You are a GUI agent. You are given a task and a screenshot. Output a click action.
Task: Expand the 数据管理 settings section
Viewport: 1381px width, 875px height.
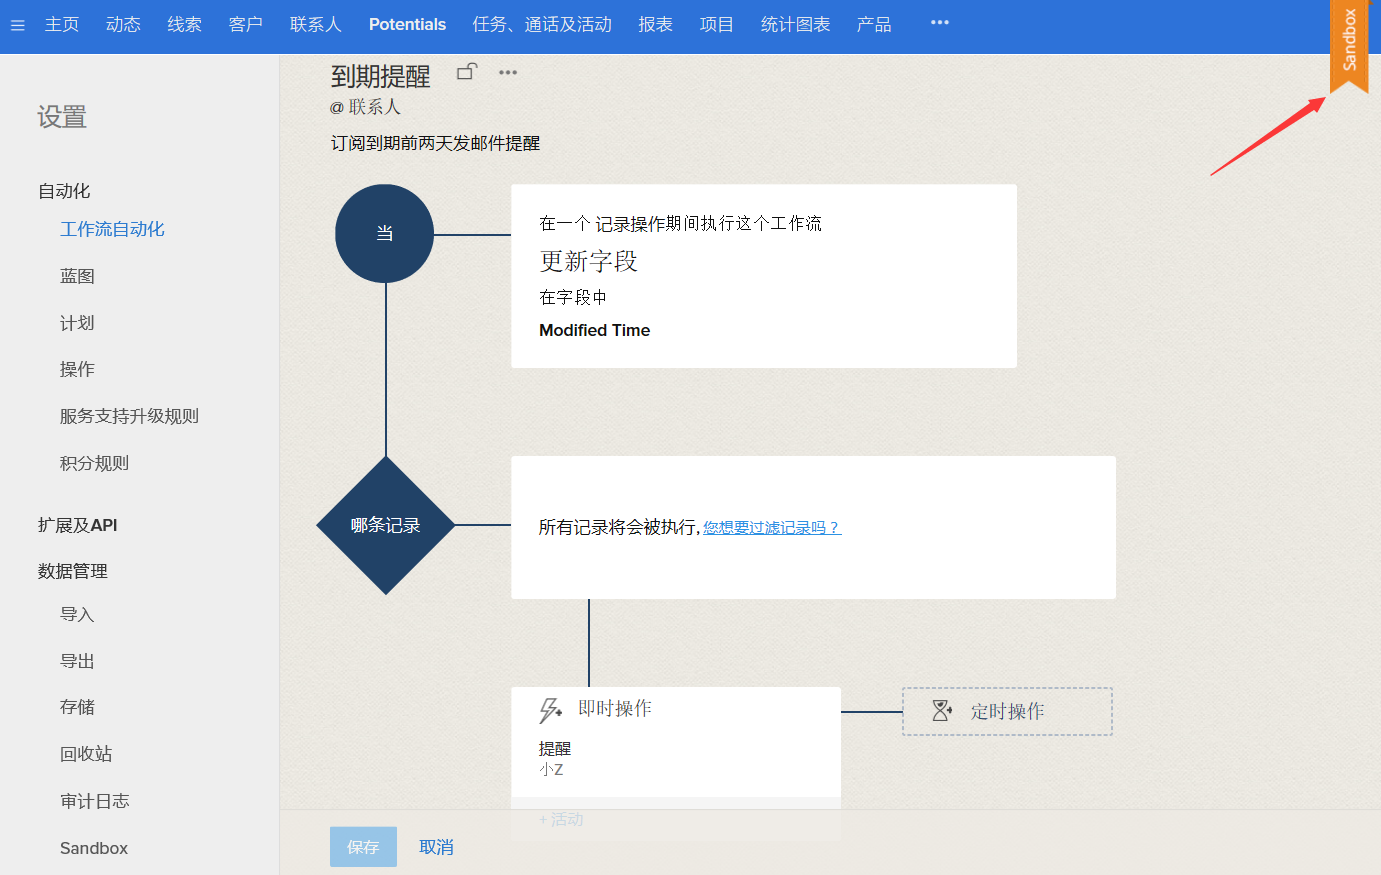coord(73,571)
